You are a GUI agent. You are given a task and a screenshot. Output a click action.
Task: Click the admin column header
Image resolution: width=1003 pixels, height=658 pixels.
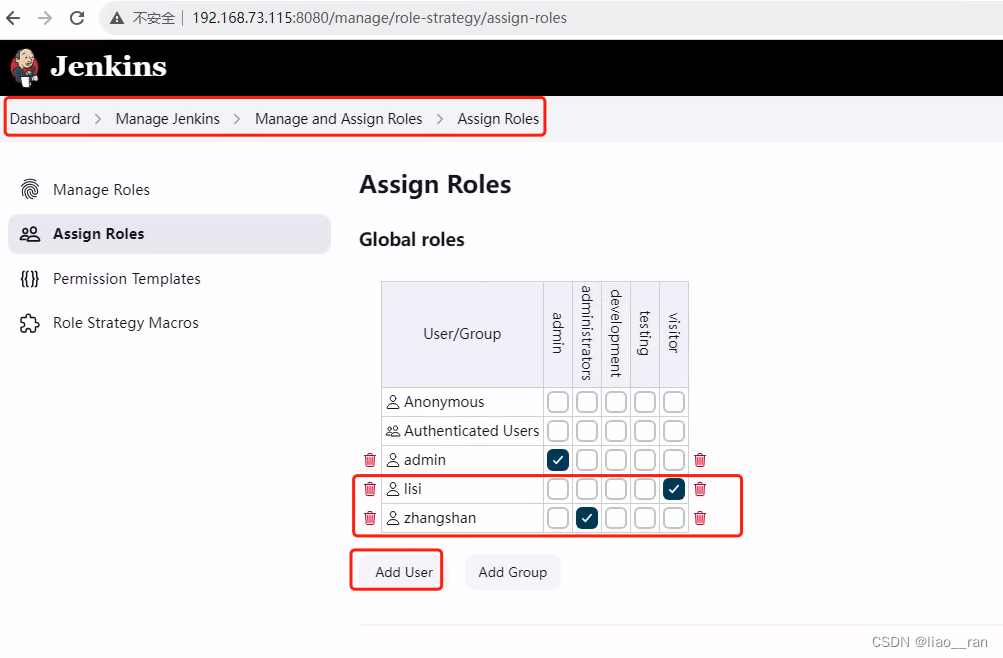pyautogui.click(x=558, y=333)
